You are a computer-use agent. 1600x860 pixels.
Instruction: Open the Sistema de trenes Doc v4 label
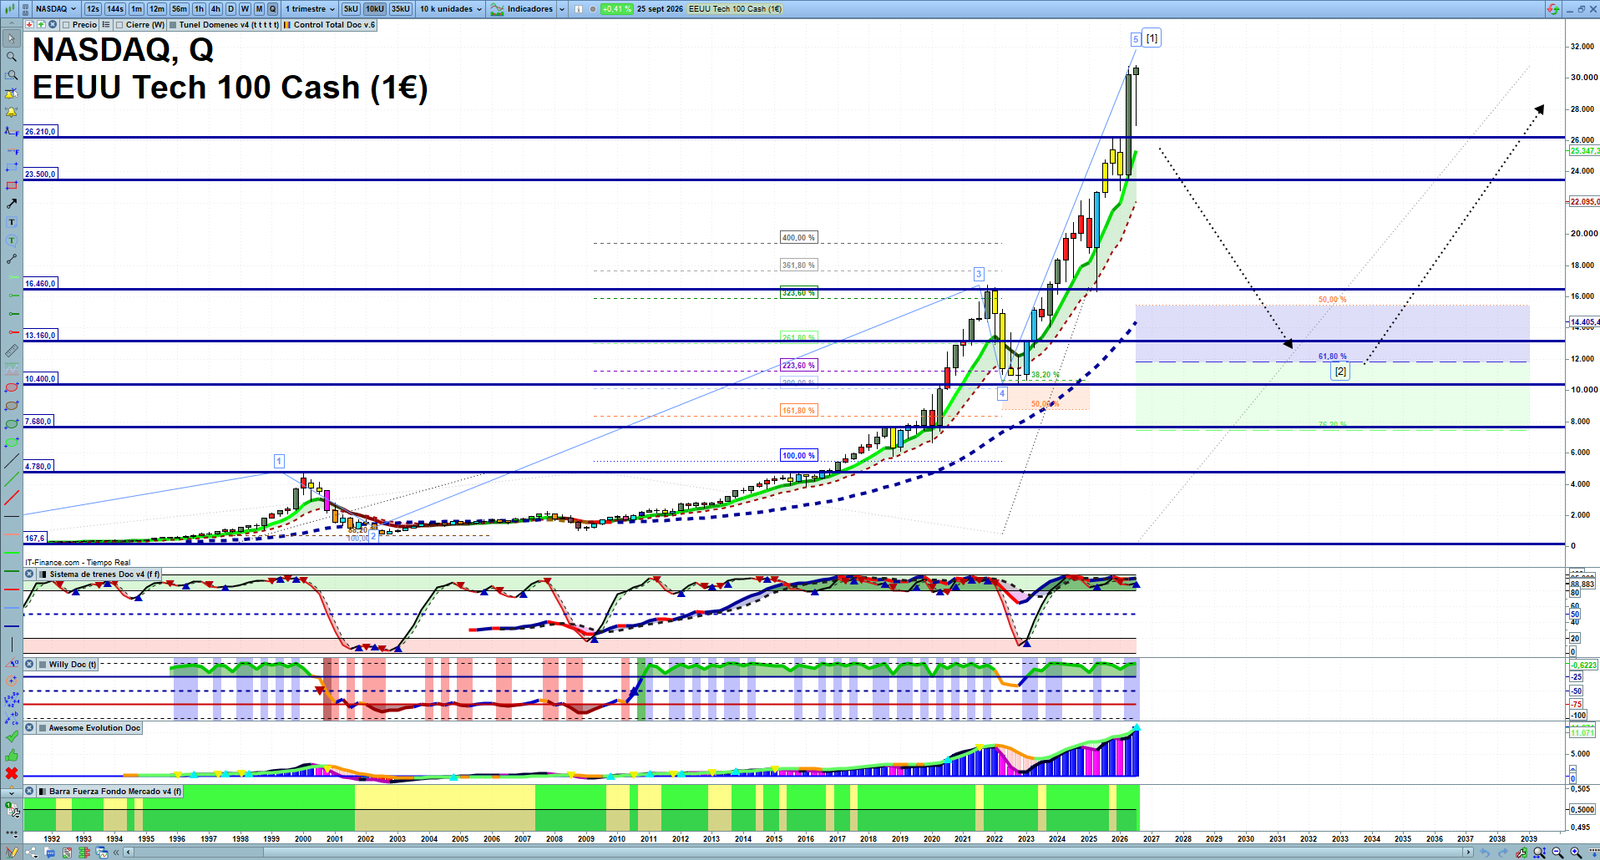[98, 574]
